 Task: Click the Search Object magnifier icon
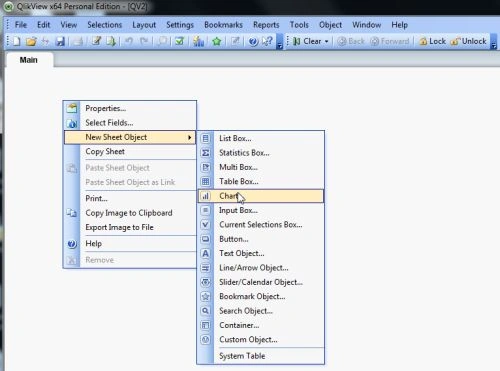tap(206, 311)
